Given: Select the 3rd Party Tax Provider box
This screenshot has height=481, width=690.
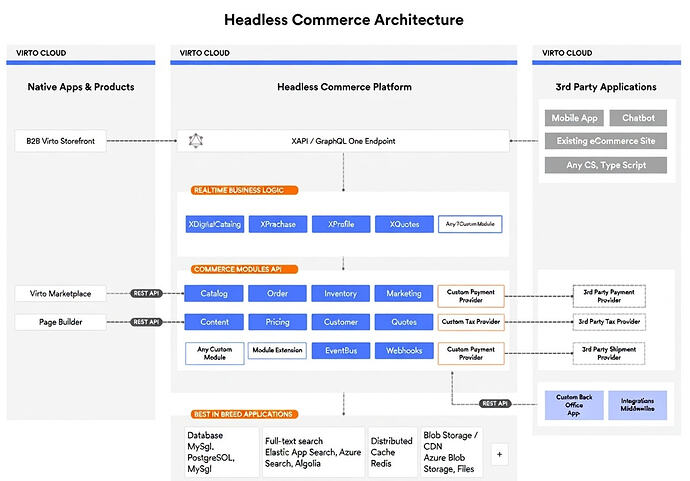Looking at the screenshot, I should tap(609, 322).
